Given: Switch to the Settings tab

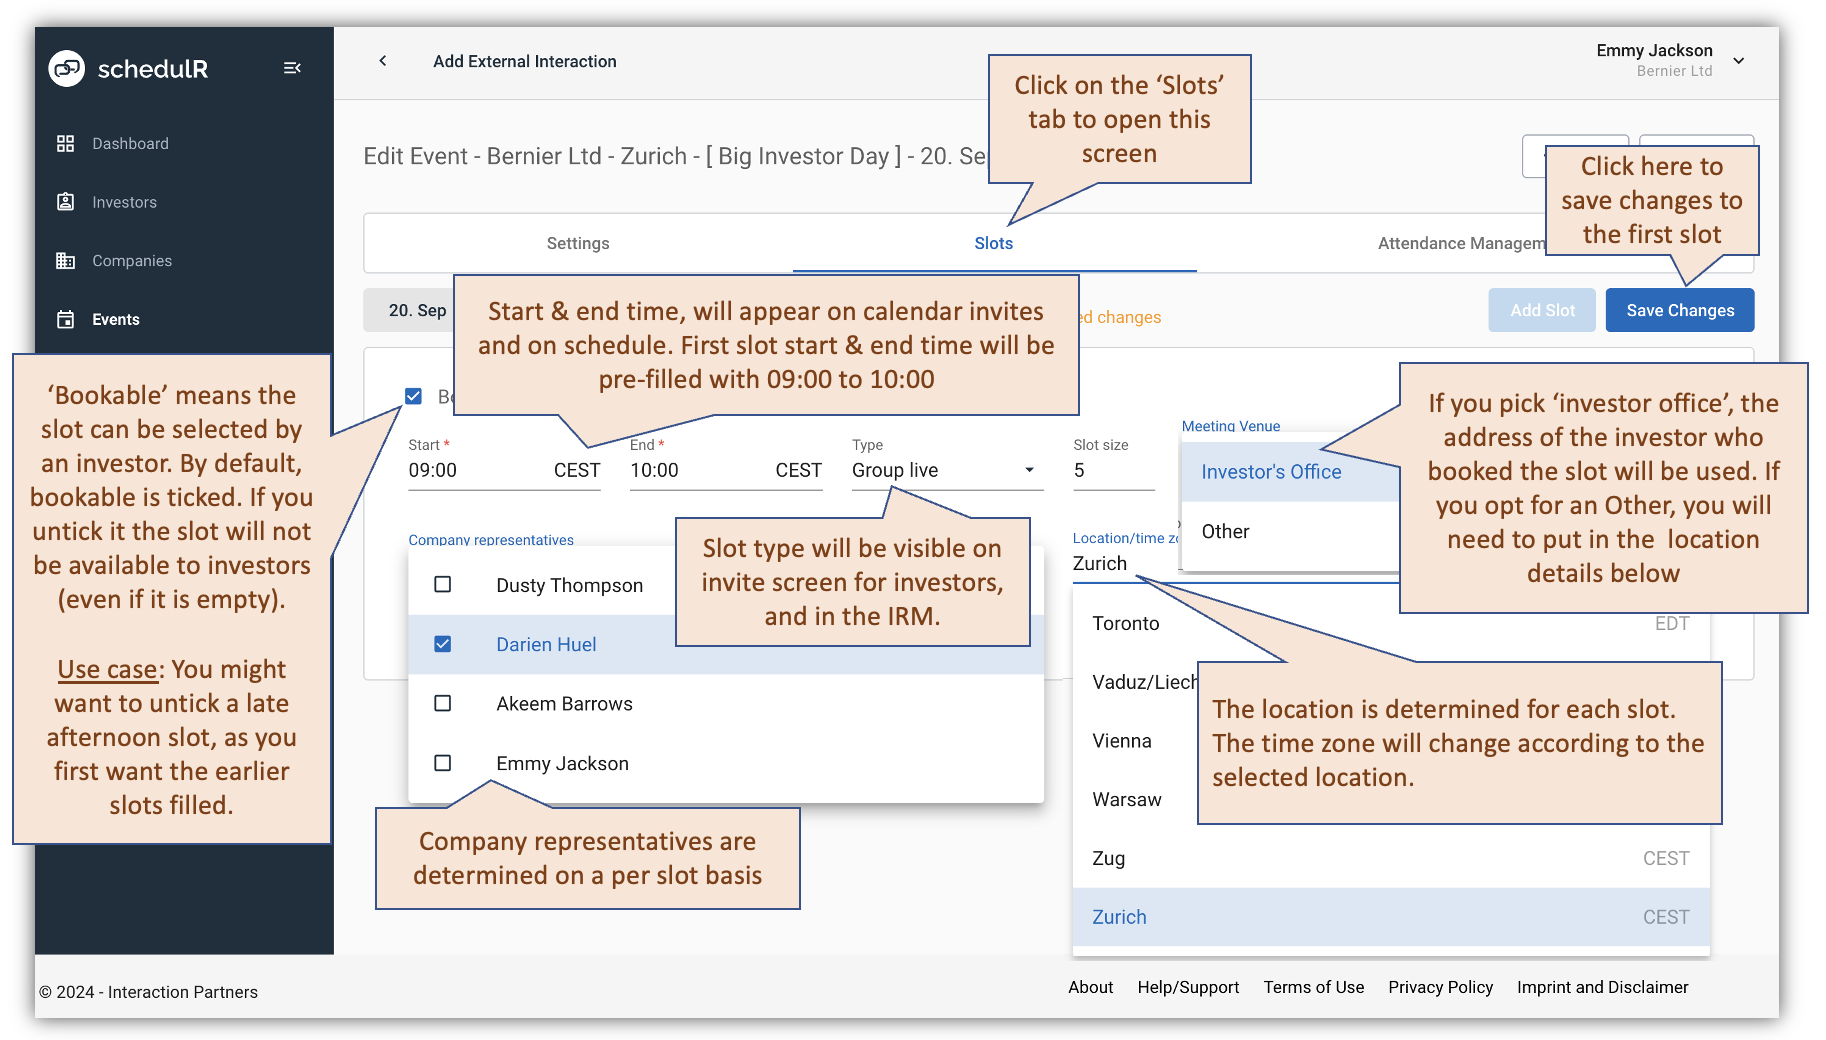Looking at the screenshot, I should (577, 242).
